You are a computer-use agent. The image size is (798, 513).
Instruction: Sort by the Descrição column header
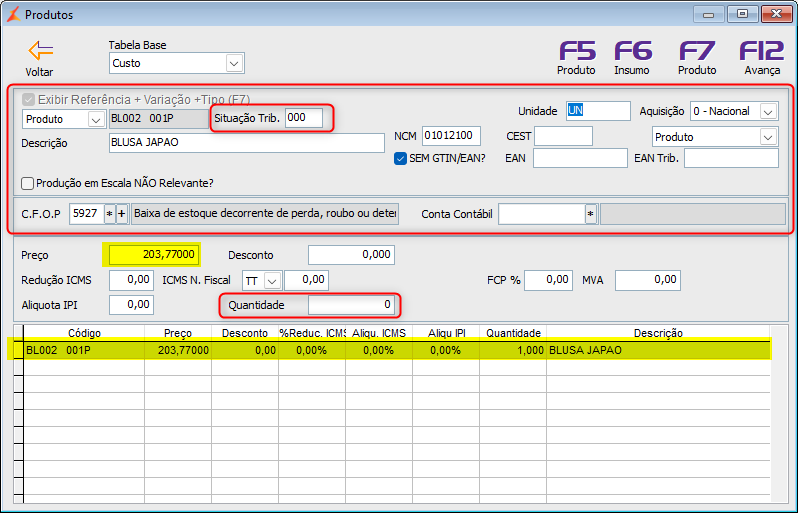658,333
